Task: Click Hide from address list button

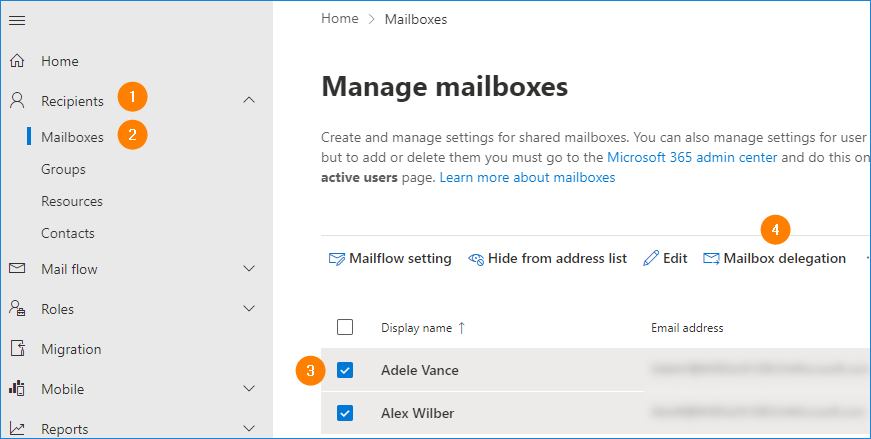Action: click(547, 258)
